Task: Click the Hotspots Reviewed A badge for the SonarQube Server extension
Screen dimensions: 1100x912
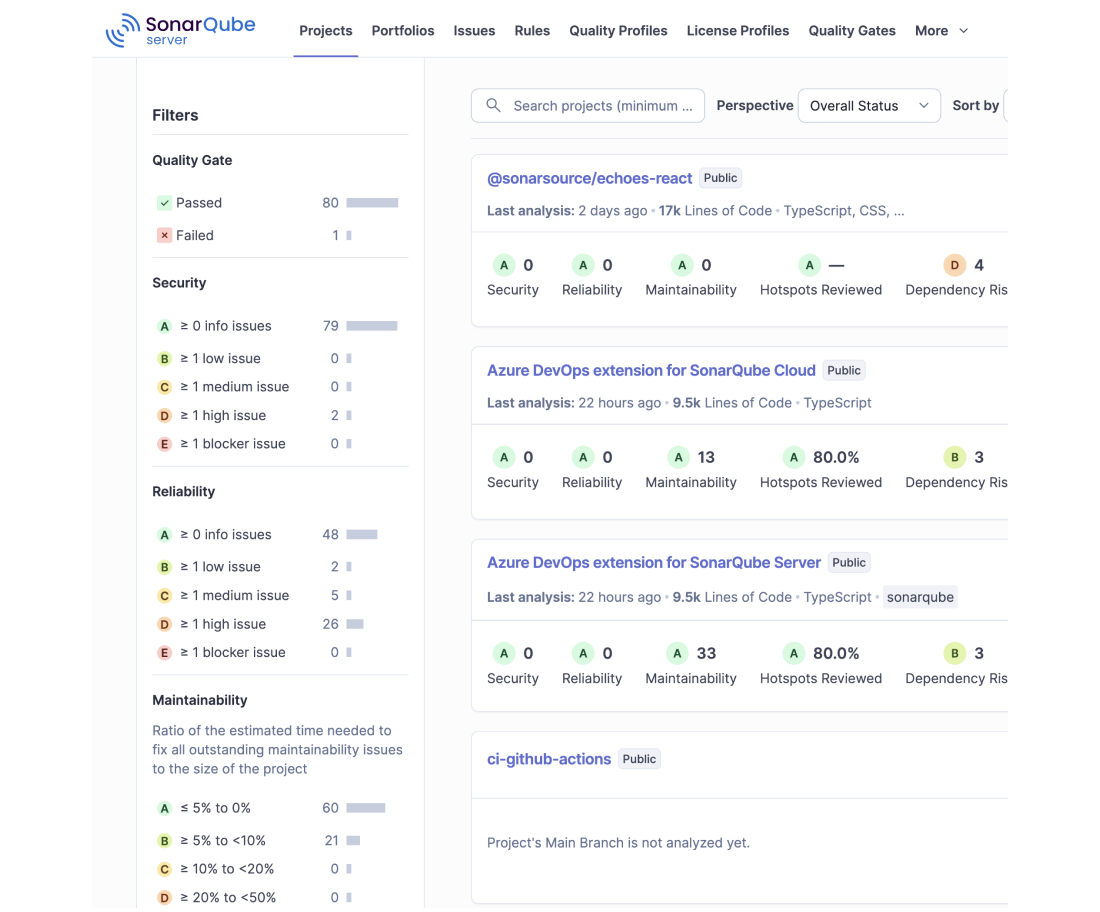Action: click(793, 654)
